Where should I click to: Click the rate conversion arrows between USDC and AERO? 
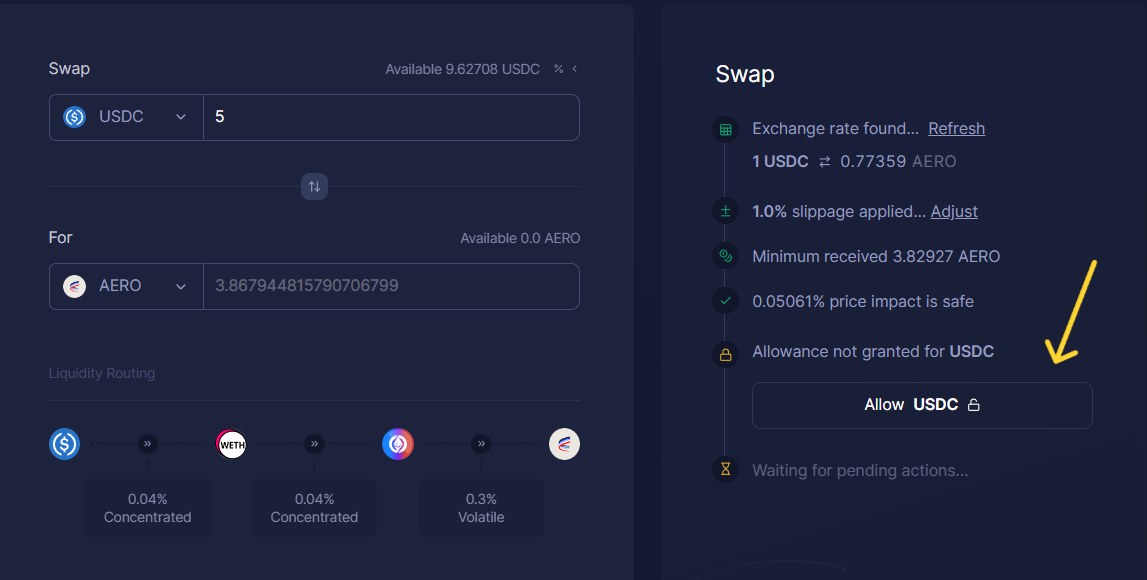(x=824, y=161)
